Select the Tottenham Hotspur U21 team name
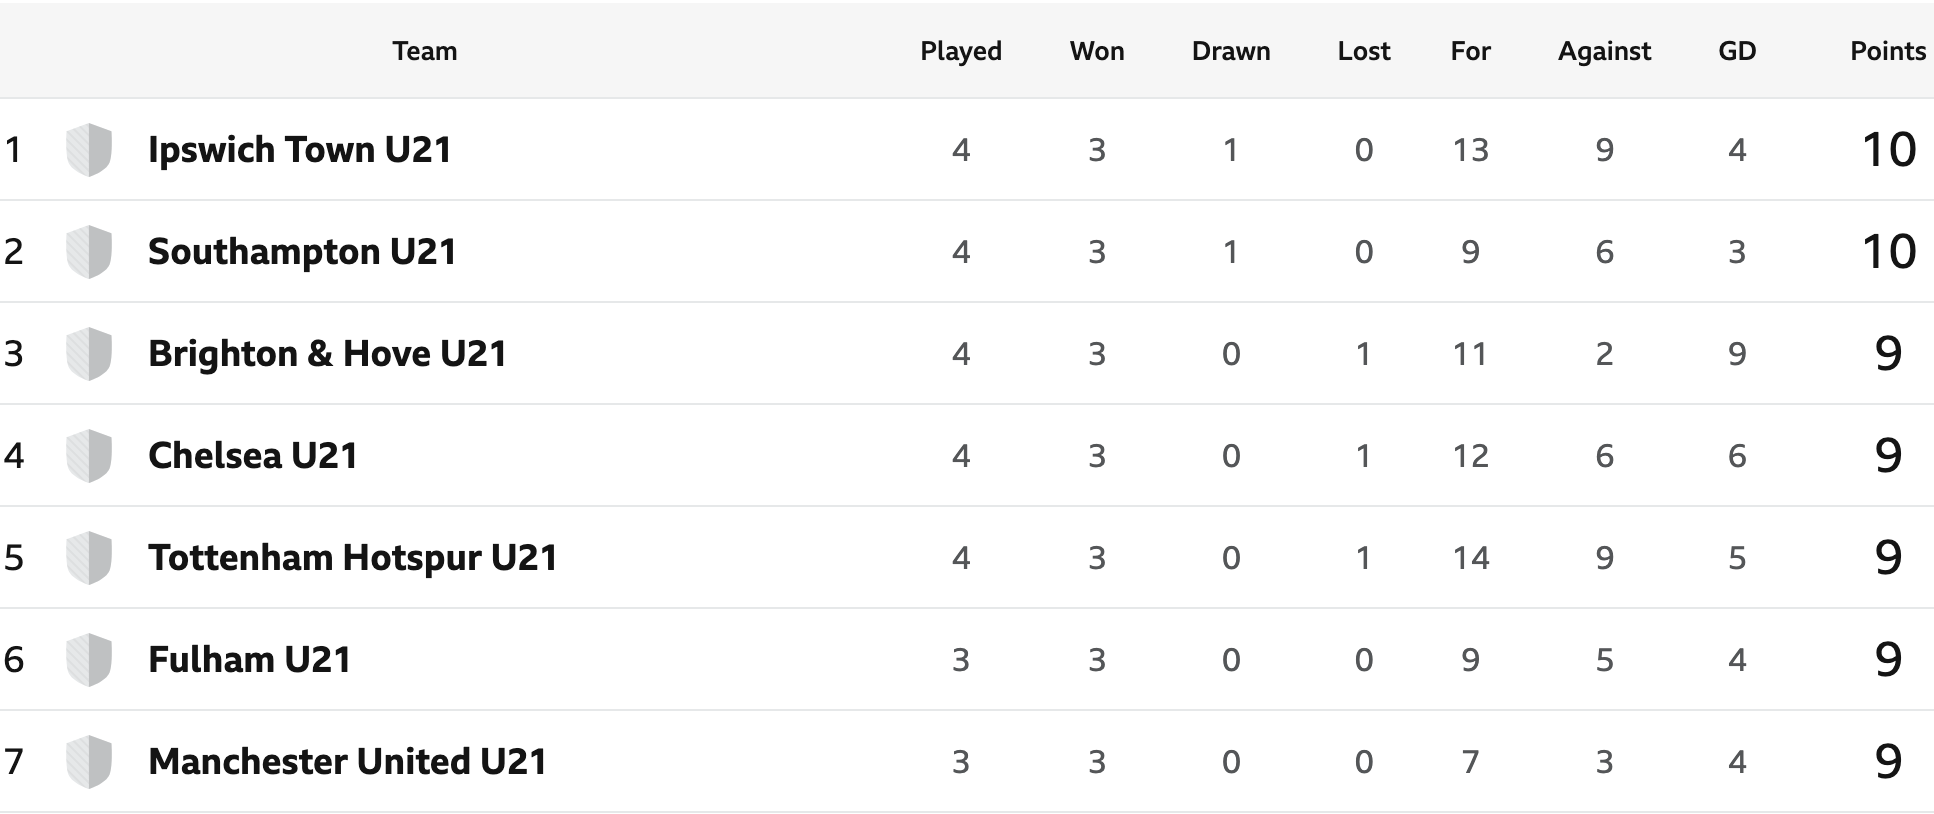 (x=353, y=558)
